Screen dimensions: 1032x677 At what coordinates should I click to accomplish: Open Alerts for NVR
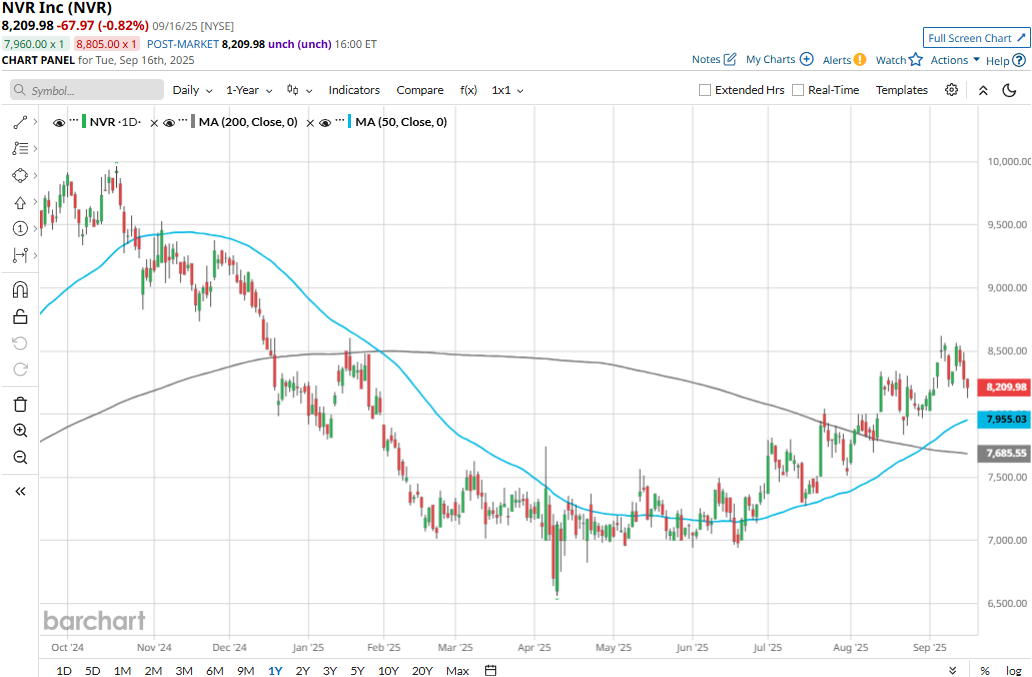pyautogui.click(x=844, y=60)
